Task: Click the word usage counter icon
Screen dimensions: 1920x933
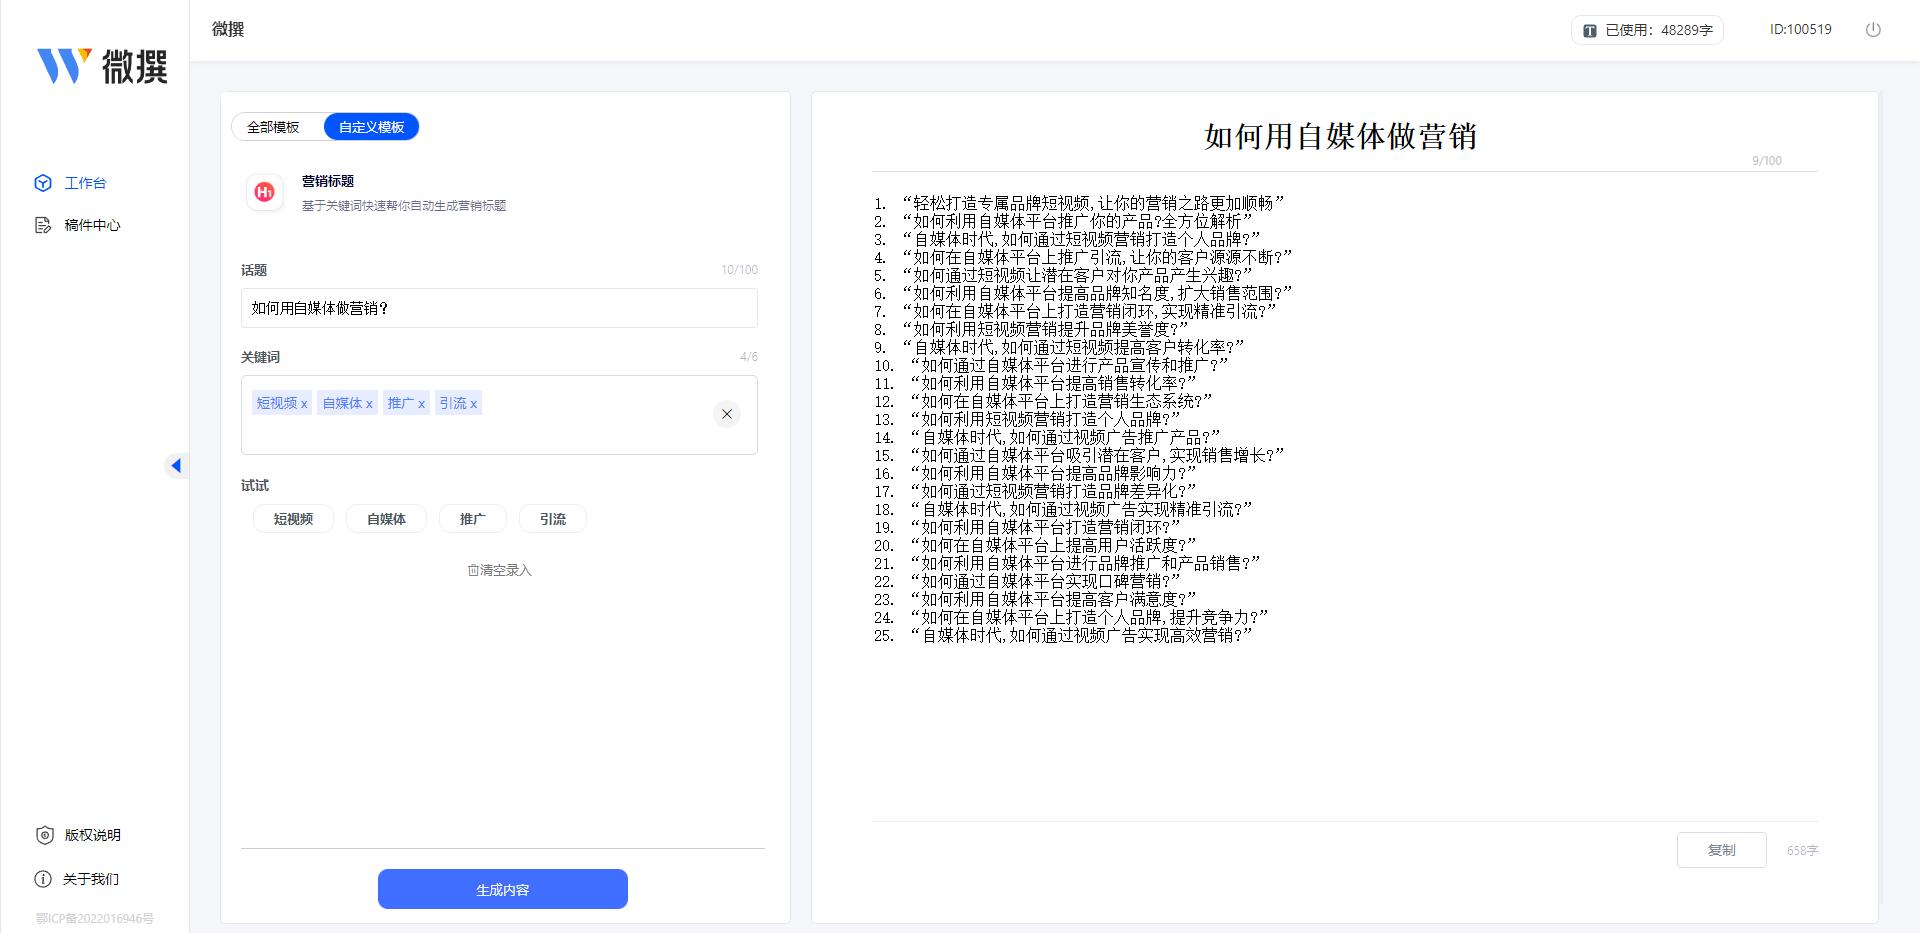Action: [1589, 29]
